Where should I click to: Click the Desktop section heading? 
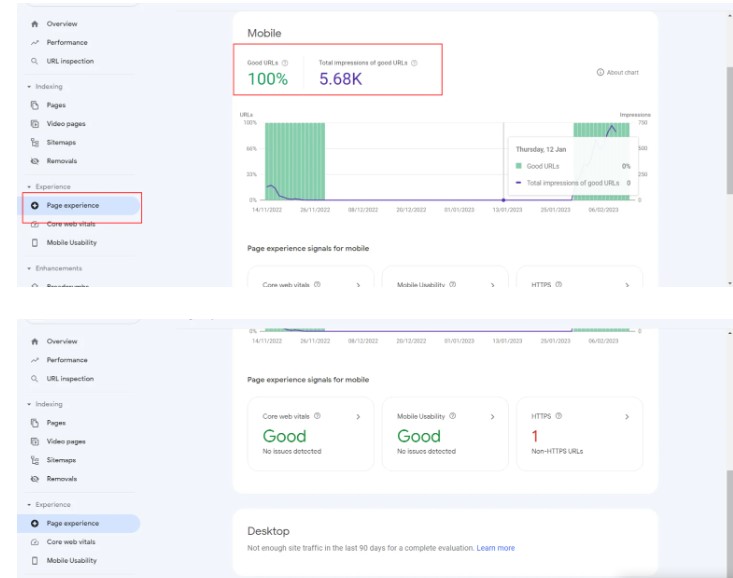[268, 531]
